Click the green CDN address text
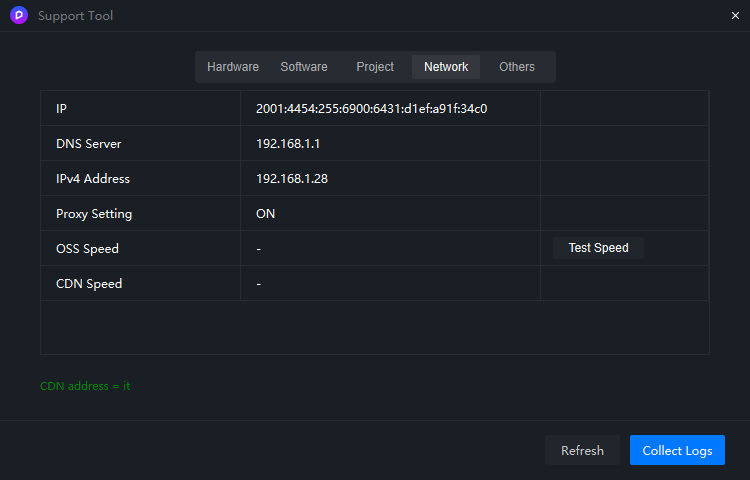 click(x=85, y=386)
